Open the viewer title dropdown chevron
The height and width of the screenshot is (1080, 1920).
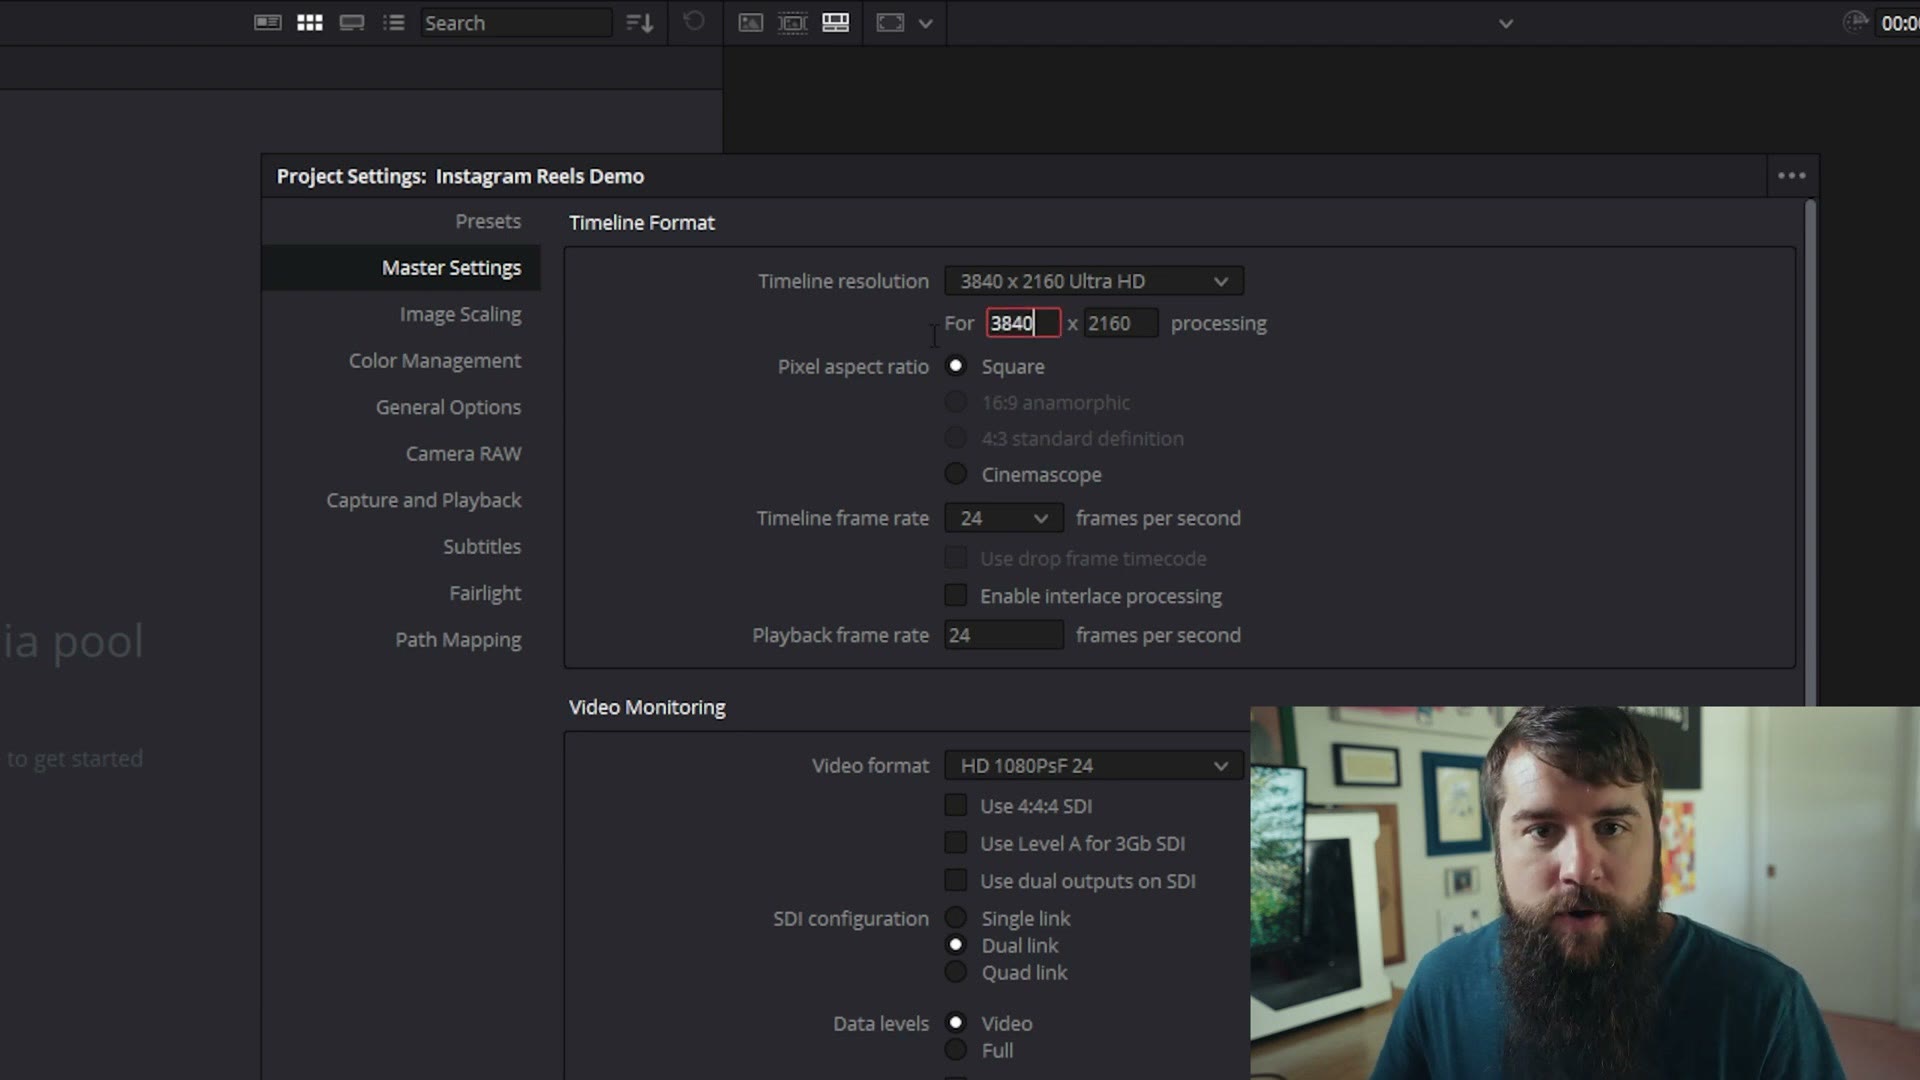(x=1506, y=23)
